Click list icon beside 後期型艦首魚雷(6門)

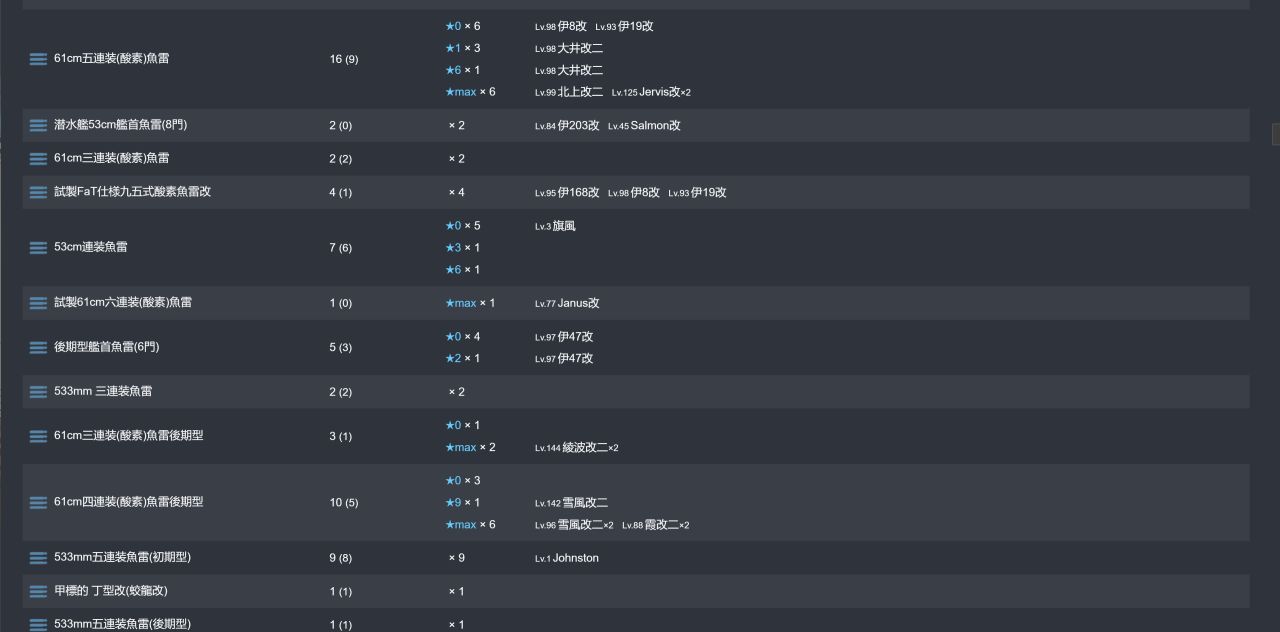click(38, 347)
